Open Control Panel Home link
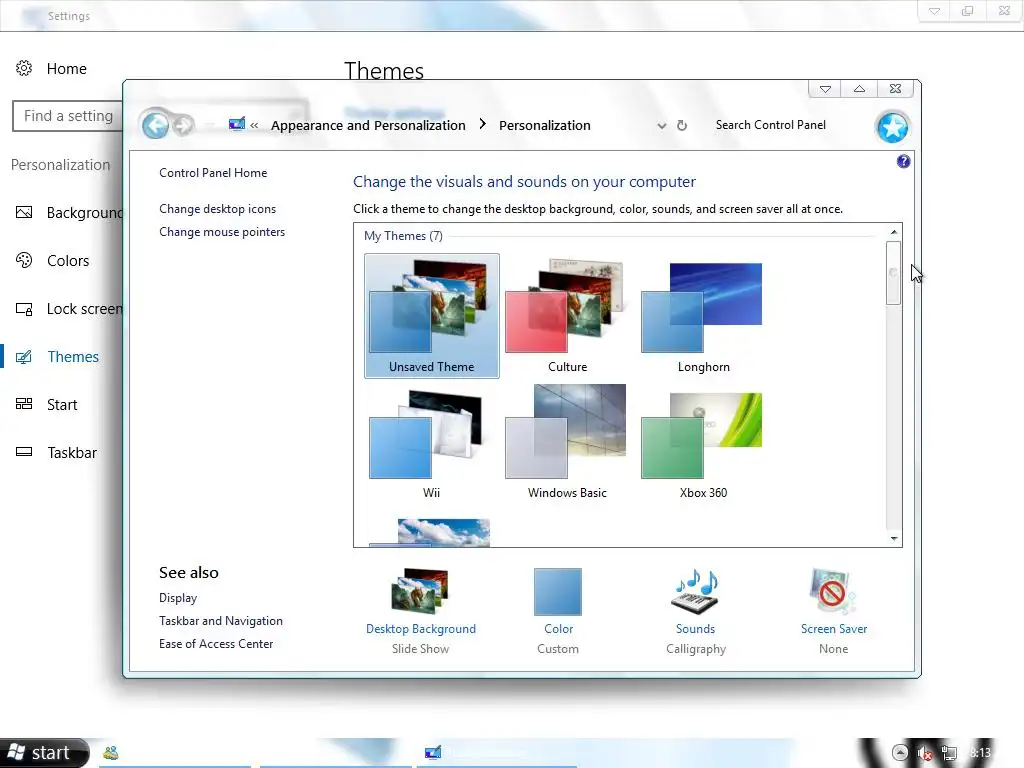 213,173
